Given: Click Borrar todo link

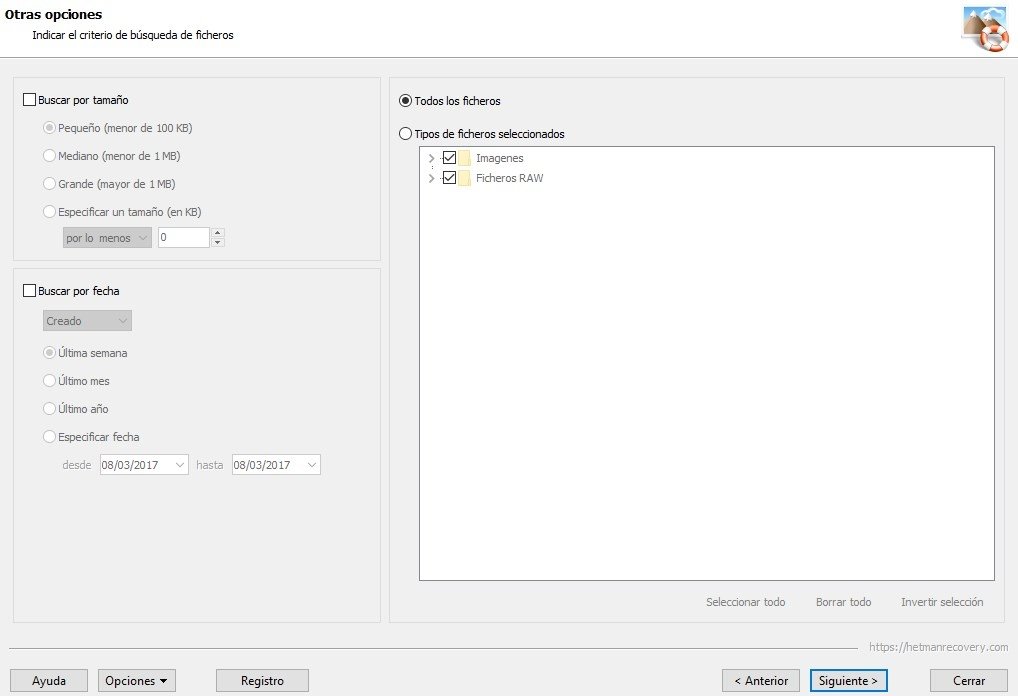Looking at the screenshot, I should (x=843, y=602).
